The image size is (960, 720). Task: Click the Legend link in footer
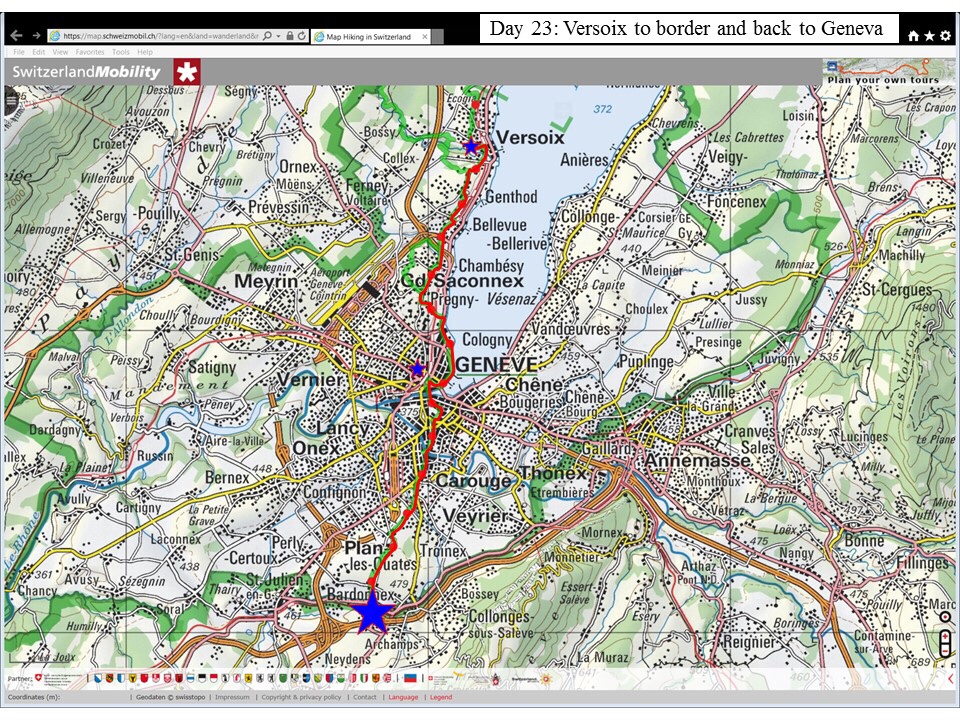point(441,697)
